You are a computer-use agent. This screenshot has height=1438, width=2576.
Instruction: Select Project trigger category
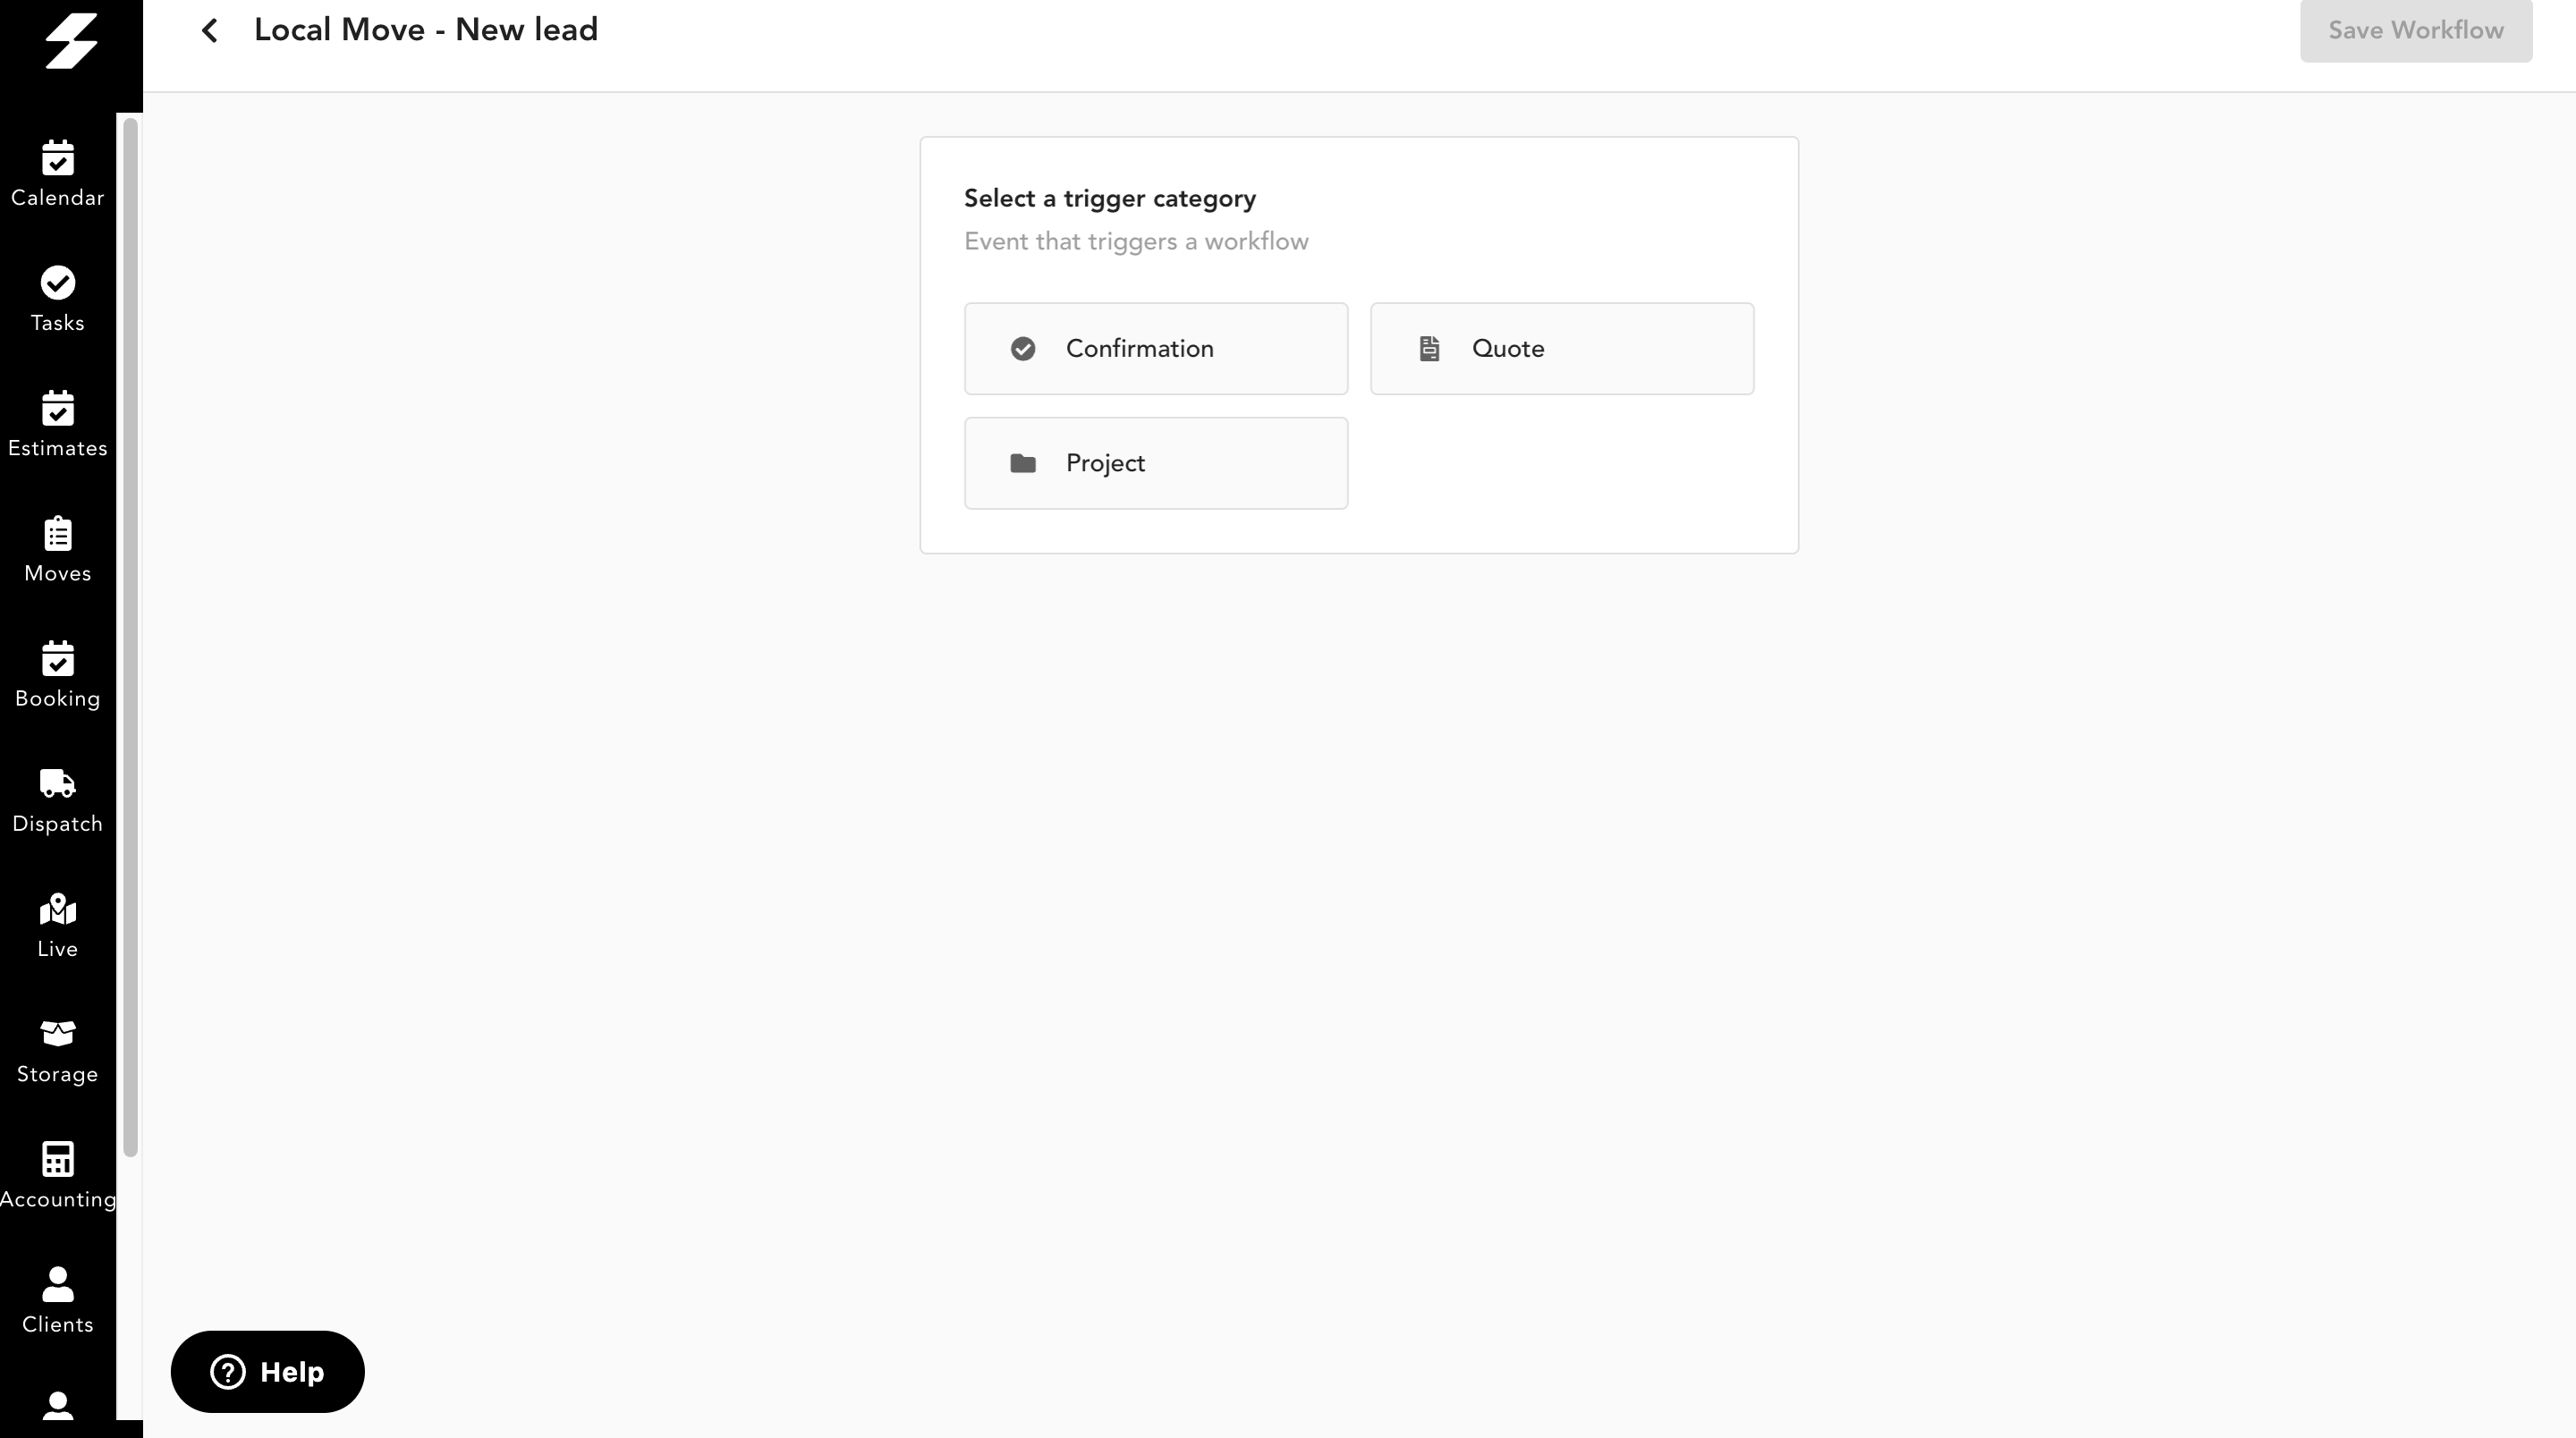[x=1157, y=463]
